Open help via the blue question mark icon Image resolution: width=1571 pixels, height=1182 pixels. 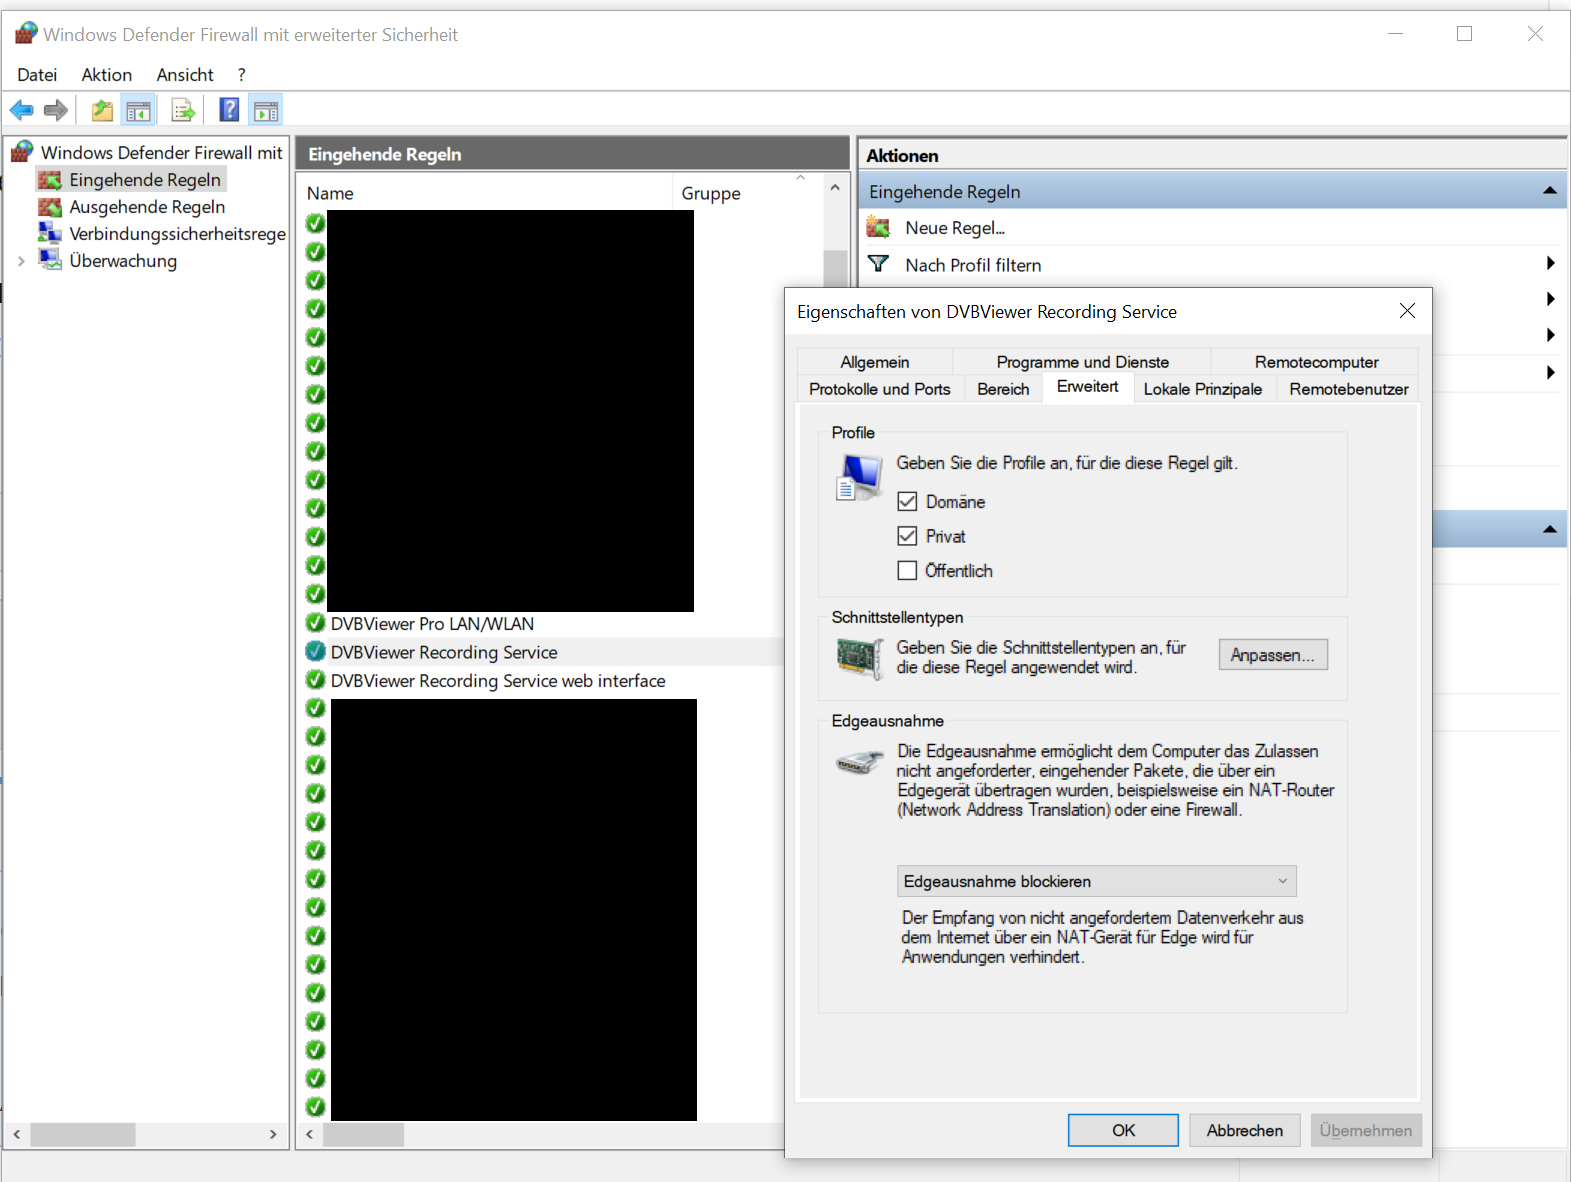[x=229, y=110]
